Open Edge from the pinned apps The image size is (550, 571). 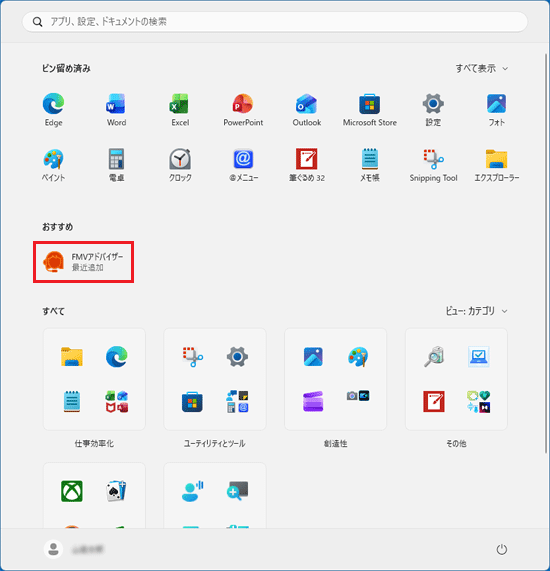(x=54, y=110)
